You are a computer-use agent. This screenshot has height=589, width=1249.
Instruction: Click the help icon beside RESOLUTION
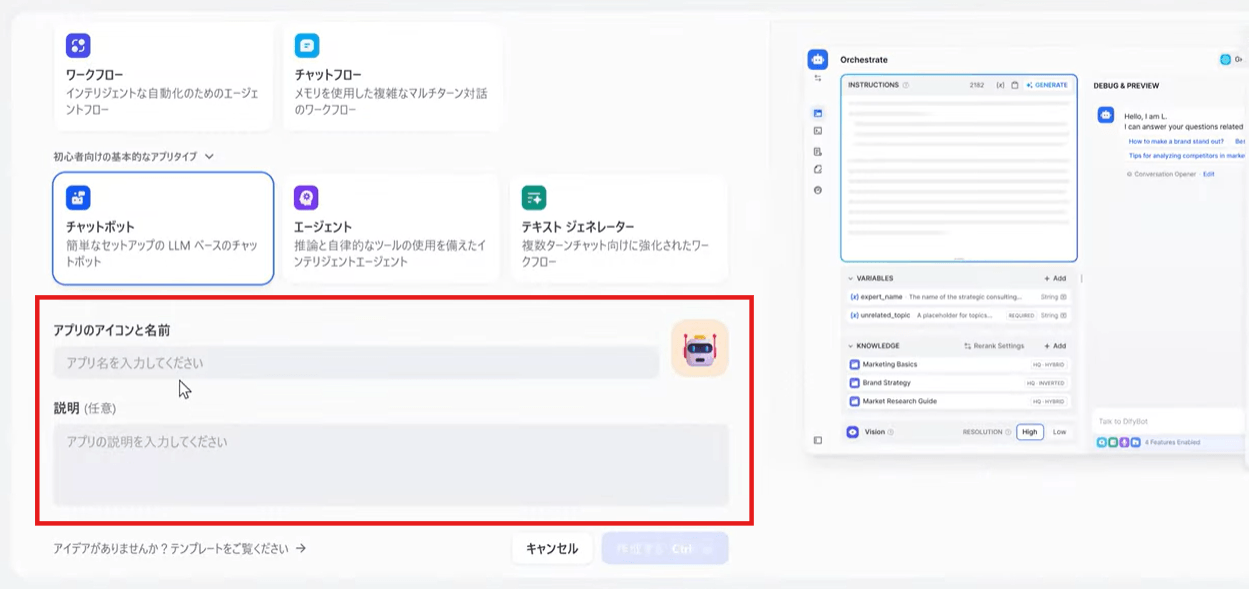coord(1008,432)
